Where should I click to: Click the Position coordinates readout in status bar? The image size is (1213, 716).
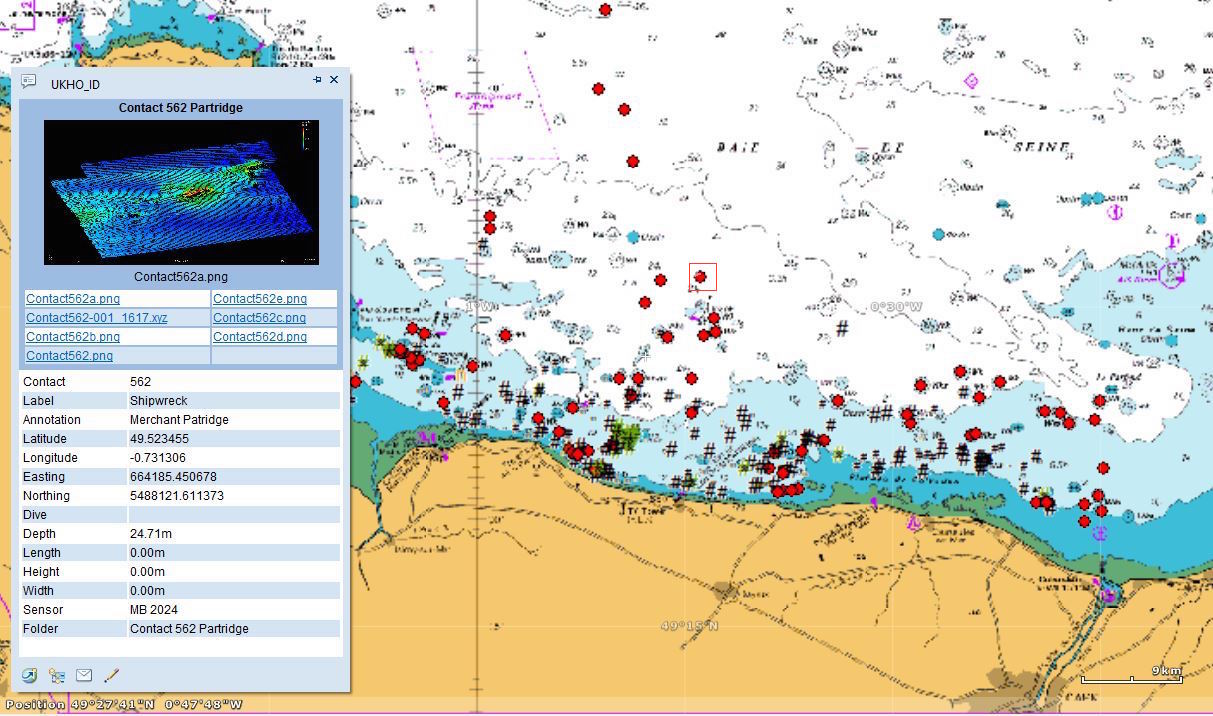pos(124,705)
